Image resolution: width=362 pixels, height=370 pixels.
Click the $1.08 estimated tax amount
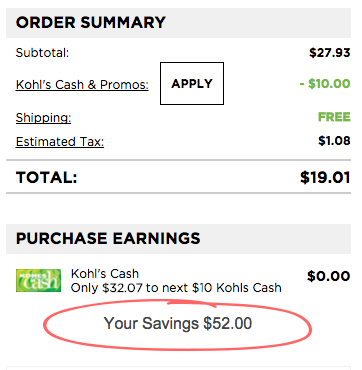pyautogui.click(x=334, y=141)
